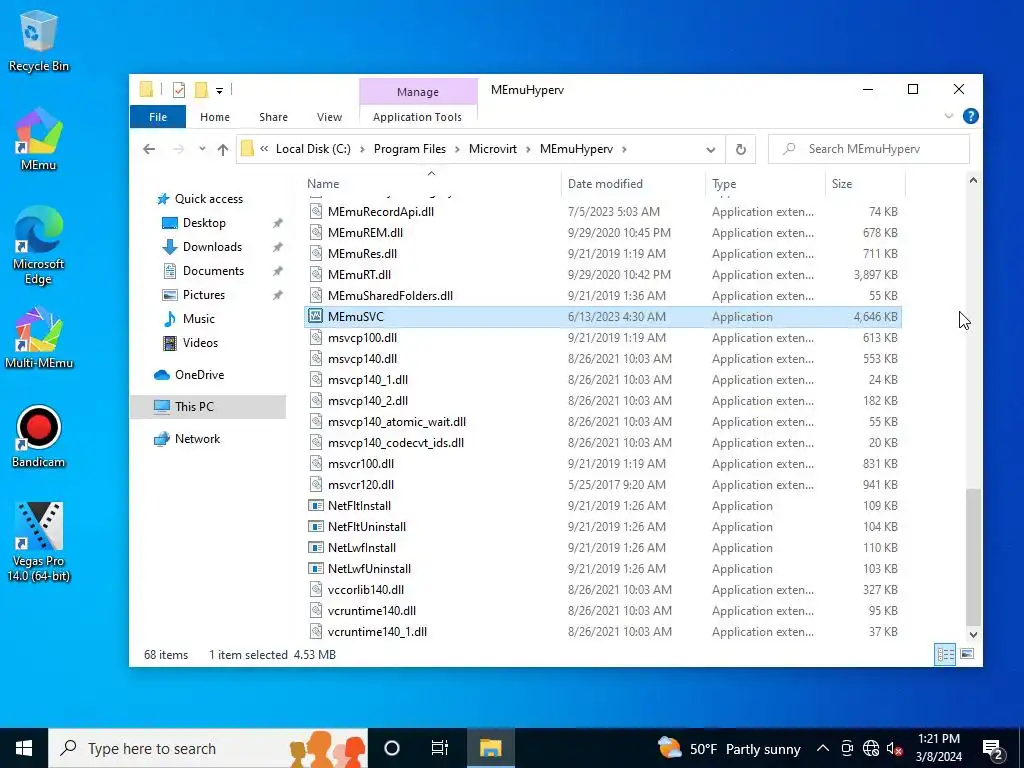Show hidden breadcrumb path with double chevron

coord(264,149)
